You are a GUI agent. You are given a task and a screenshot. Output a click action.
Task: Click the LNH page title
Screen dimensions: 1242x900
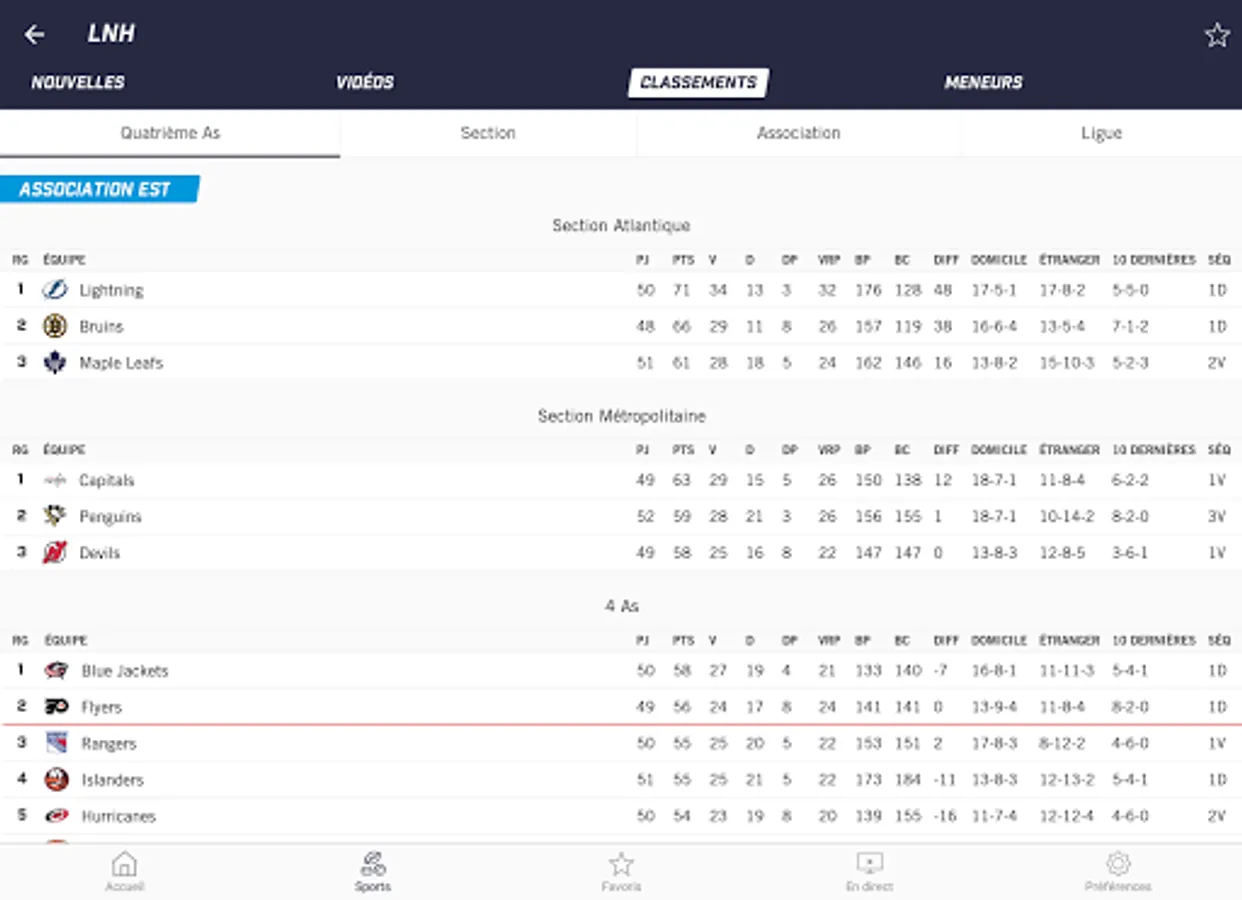111,34
